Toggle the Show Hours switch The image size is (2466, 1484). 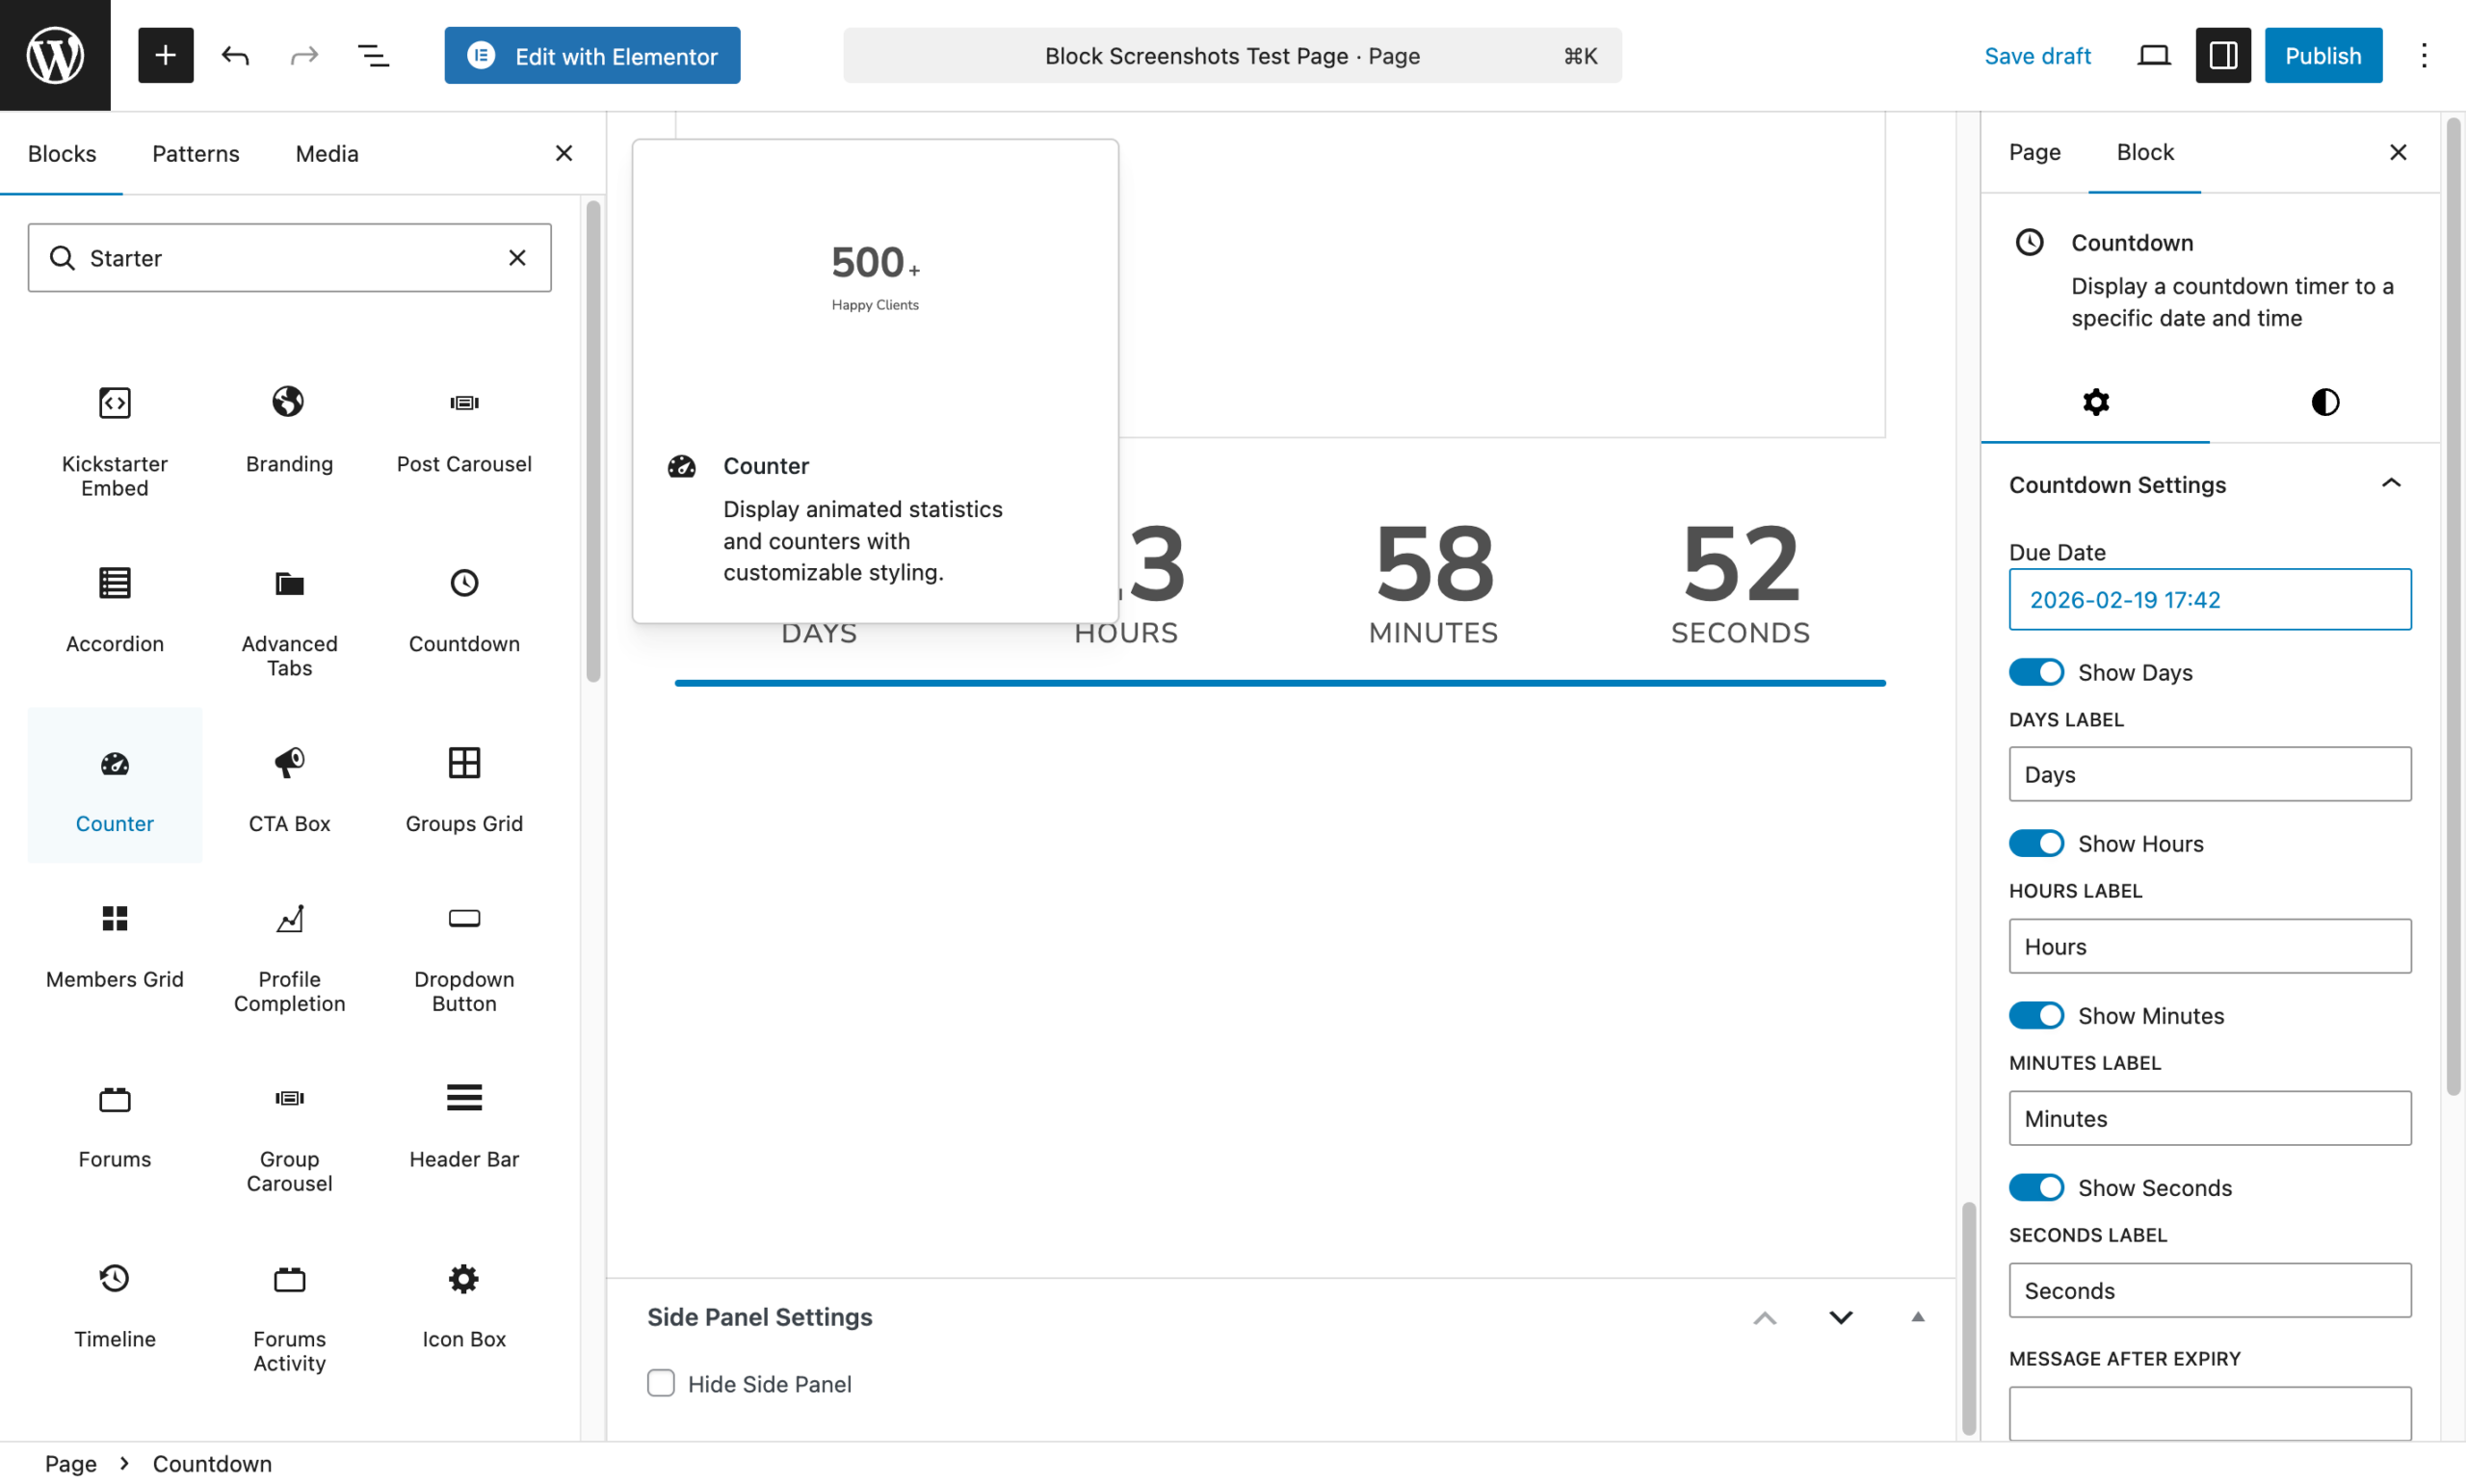coord(2036,844)
